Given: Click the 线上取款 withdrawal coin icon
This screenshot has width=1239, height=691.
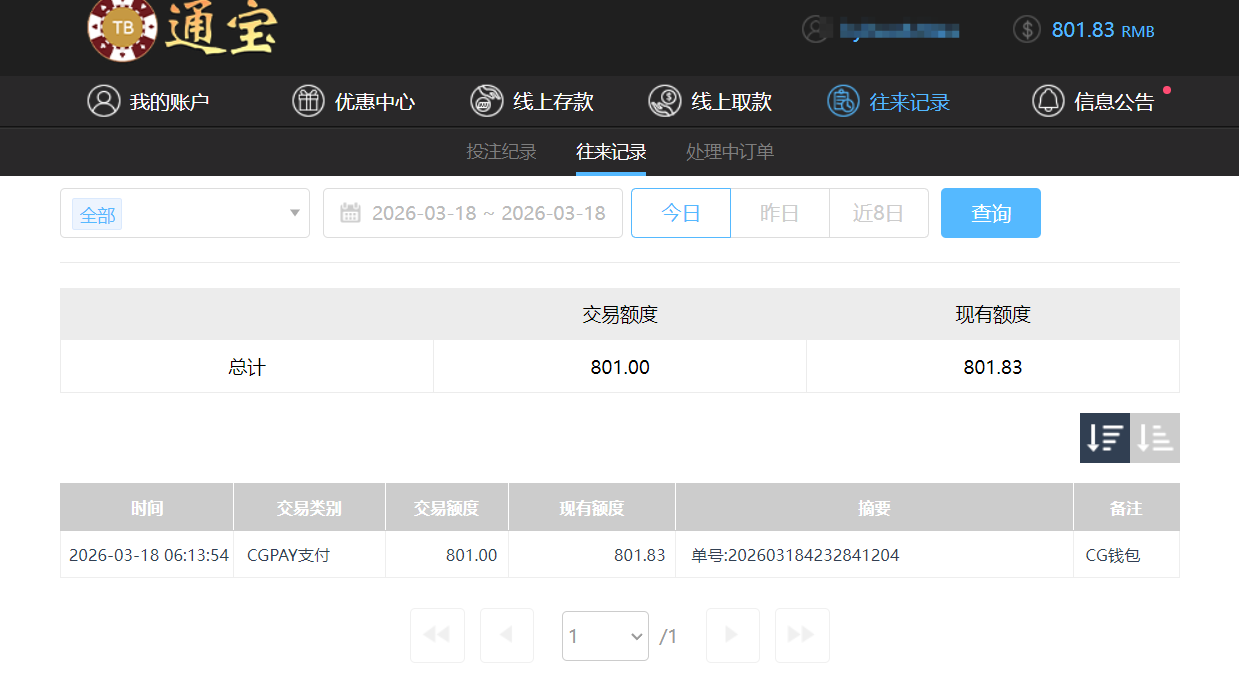Looking at the screenshot, I should [662, 100].
